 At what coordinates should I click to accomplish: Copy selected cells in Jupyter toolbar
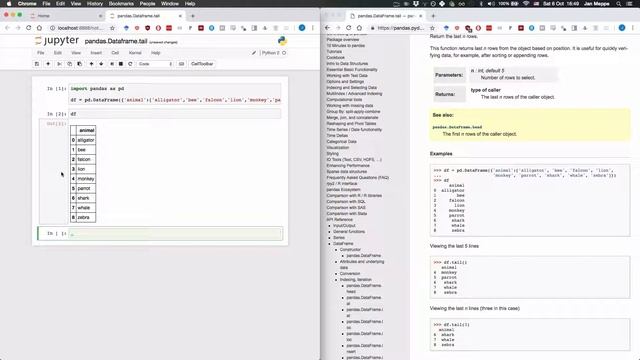[69, 64]
